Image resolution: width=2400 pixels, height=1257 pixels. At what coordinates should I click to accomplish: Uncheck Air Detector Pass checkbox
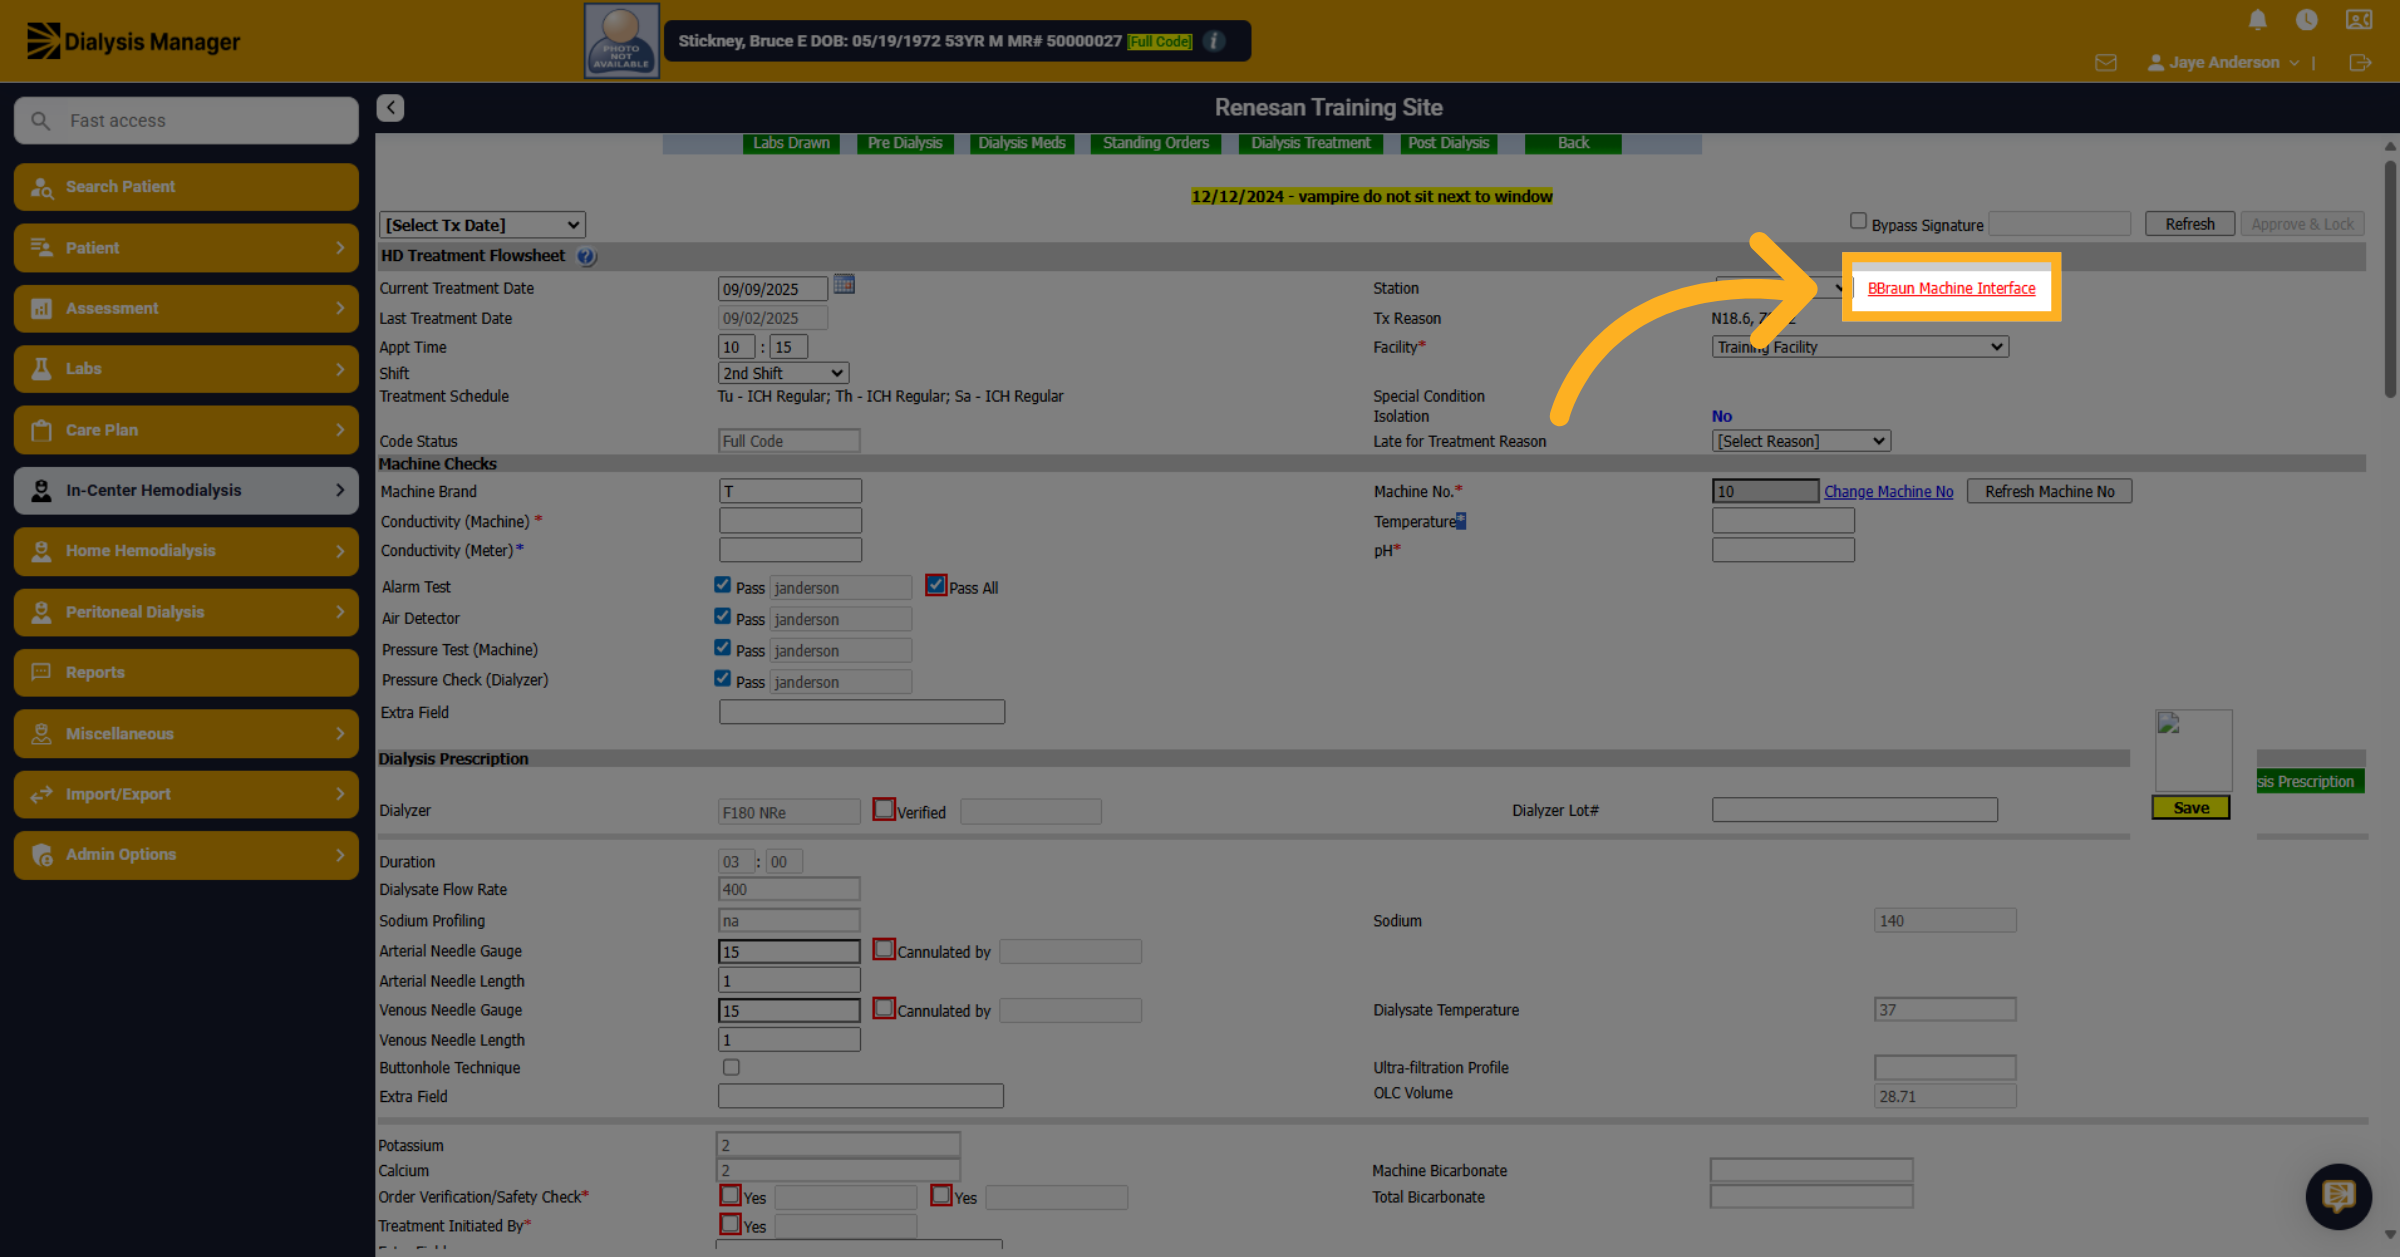pyautogui.click(x=722, y=617)
